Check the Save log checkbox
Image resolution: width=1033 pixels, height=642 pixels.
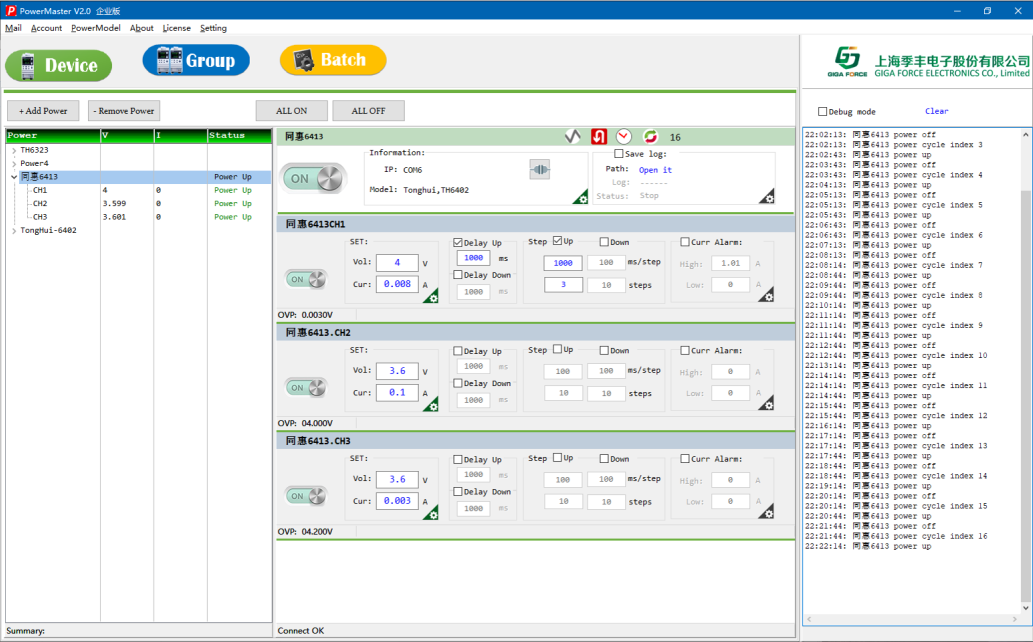coord(619,154)
